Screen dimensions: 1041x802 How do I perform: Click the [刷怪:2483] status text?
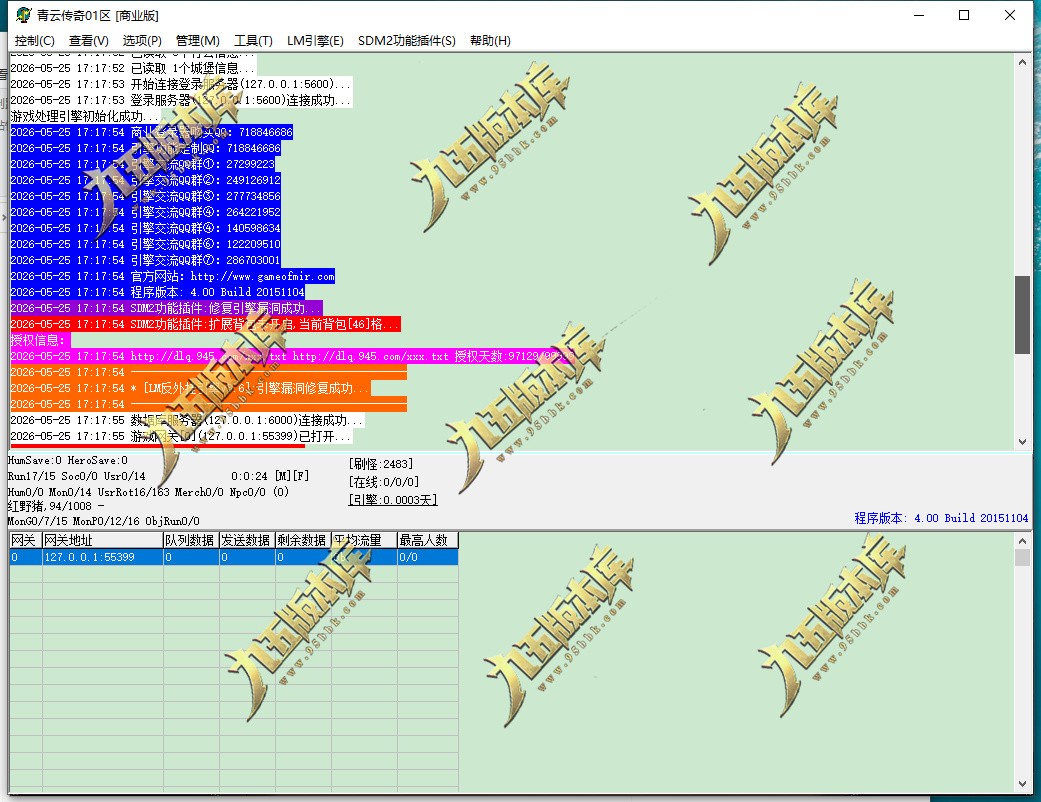(x=381, y=463)
